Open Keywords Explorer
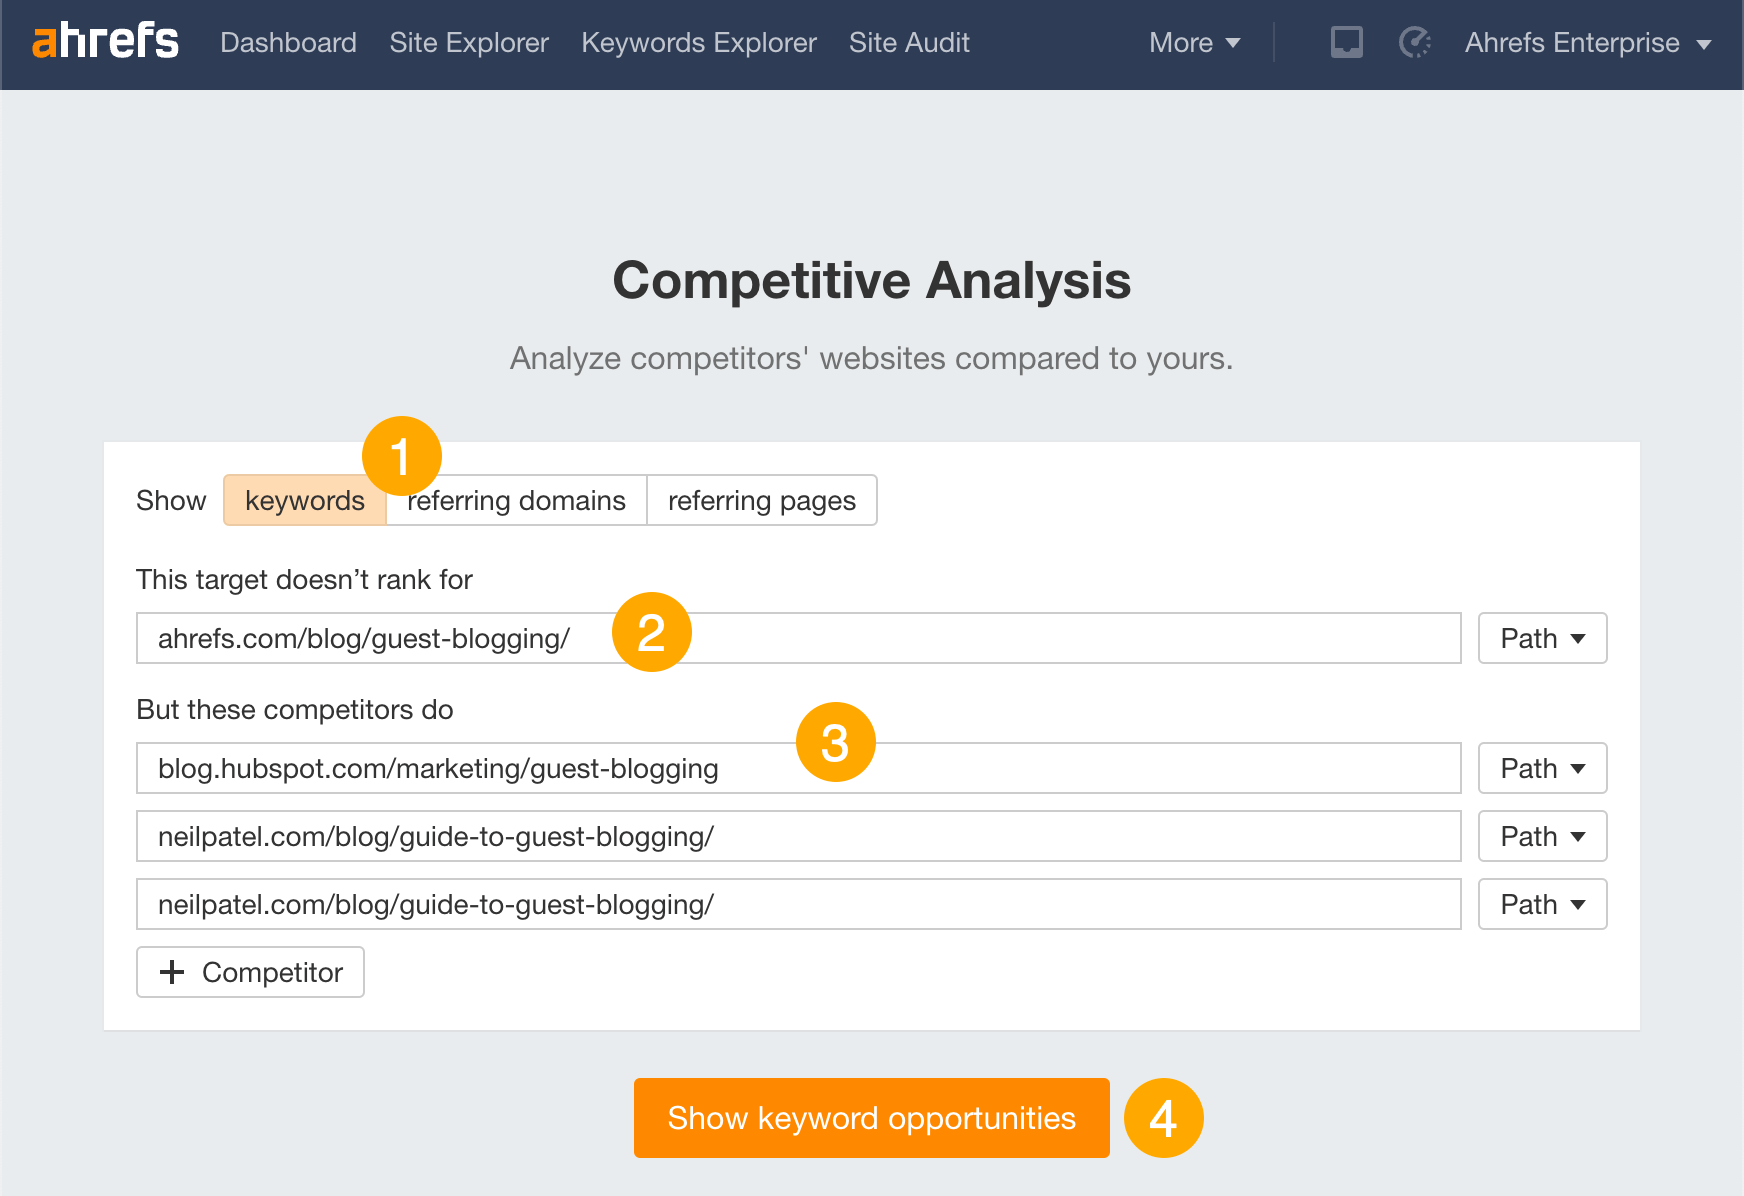The height and width of the screenshot is (1196, 1744). tap(699, 42)
